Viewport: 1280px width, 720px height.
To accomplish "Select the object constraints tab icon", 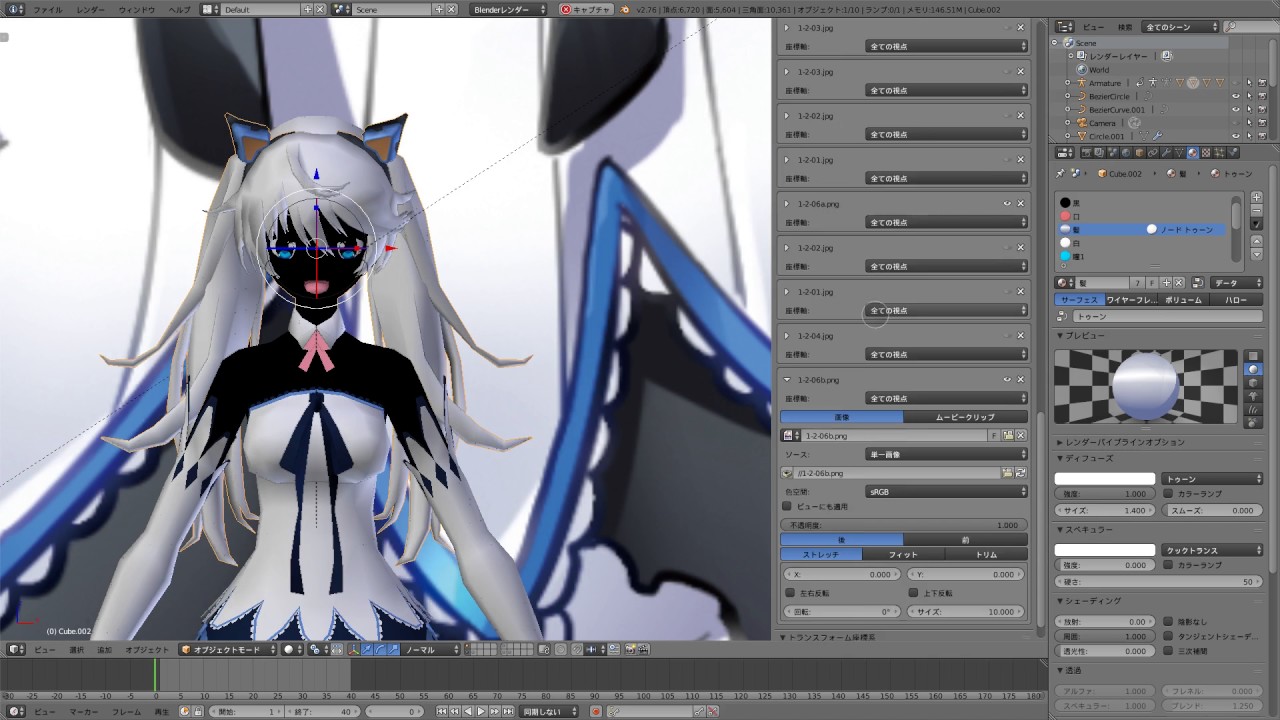I will point(1153,152).
